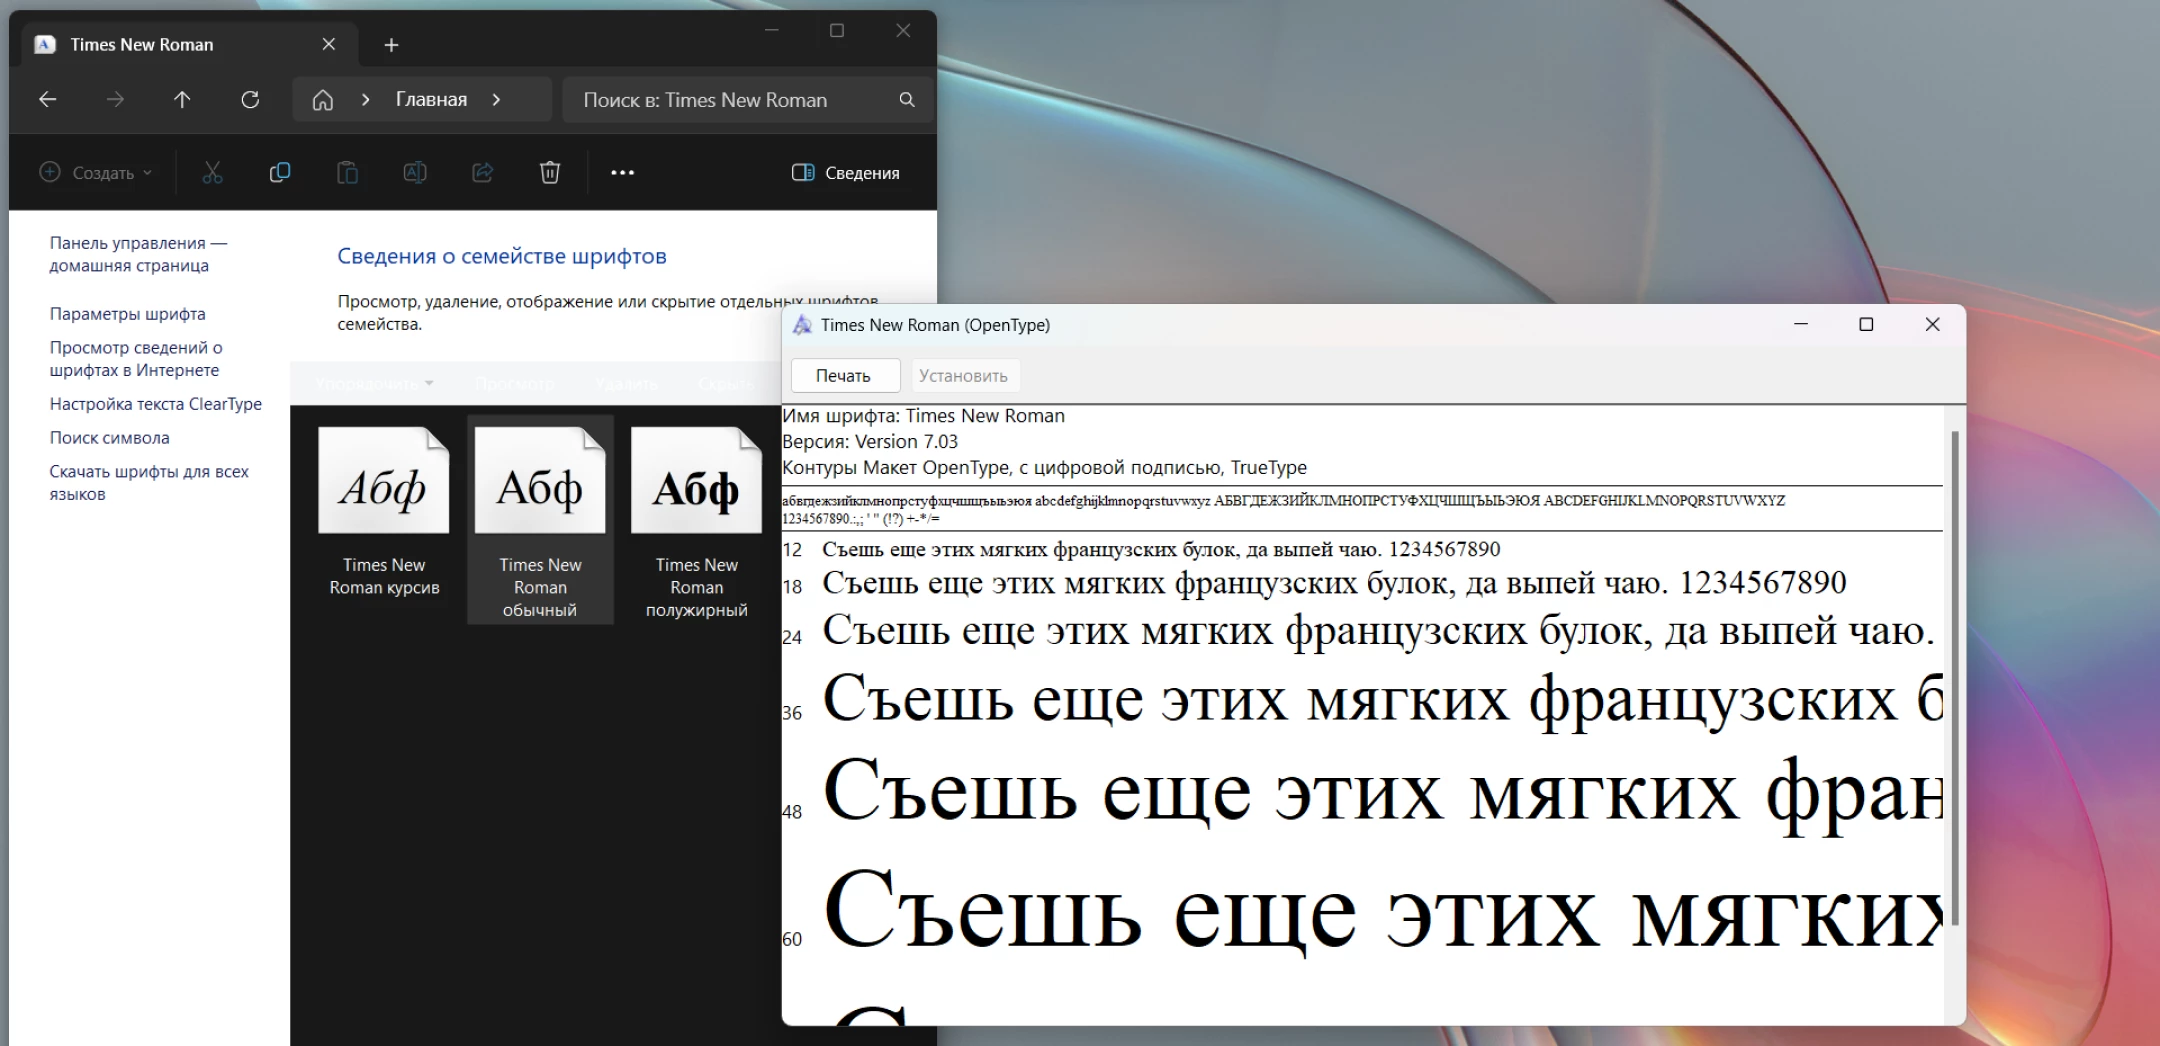Screen dimensions: 2160x1046
Task: Open 'Настройка текста ClearType' link
Action: (156, 404)
